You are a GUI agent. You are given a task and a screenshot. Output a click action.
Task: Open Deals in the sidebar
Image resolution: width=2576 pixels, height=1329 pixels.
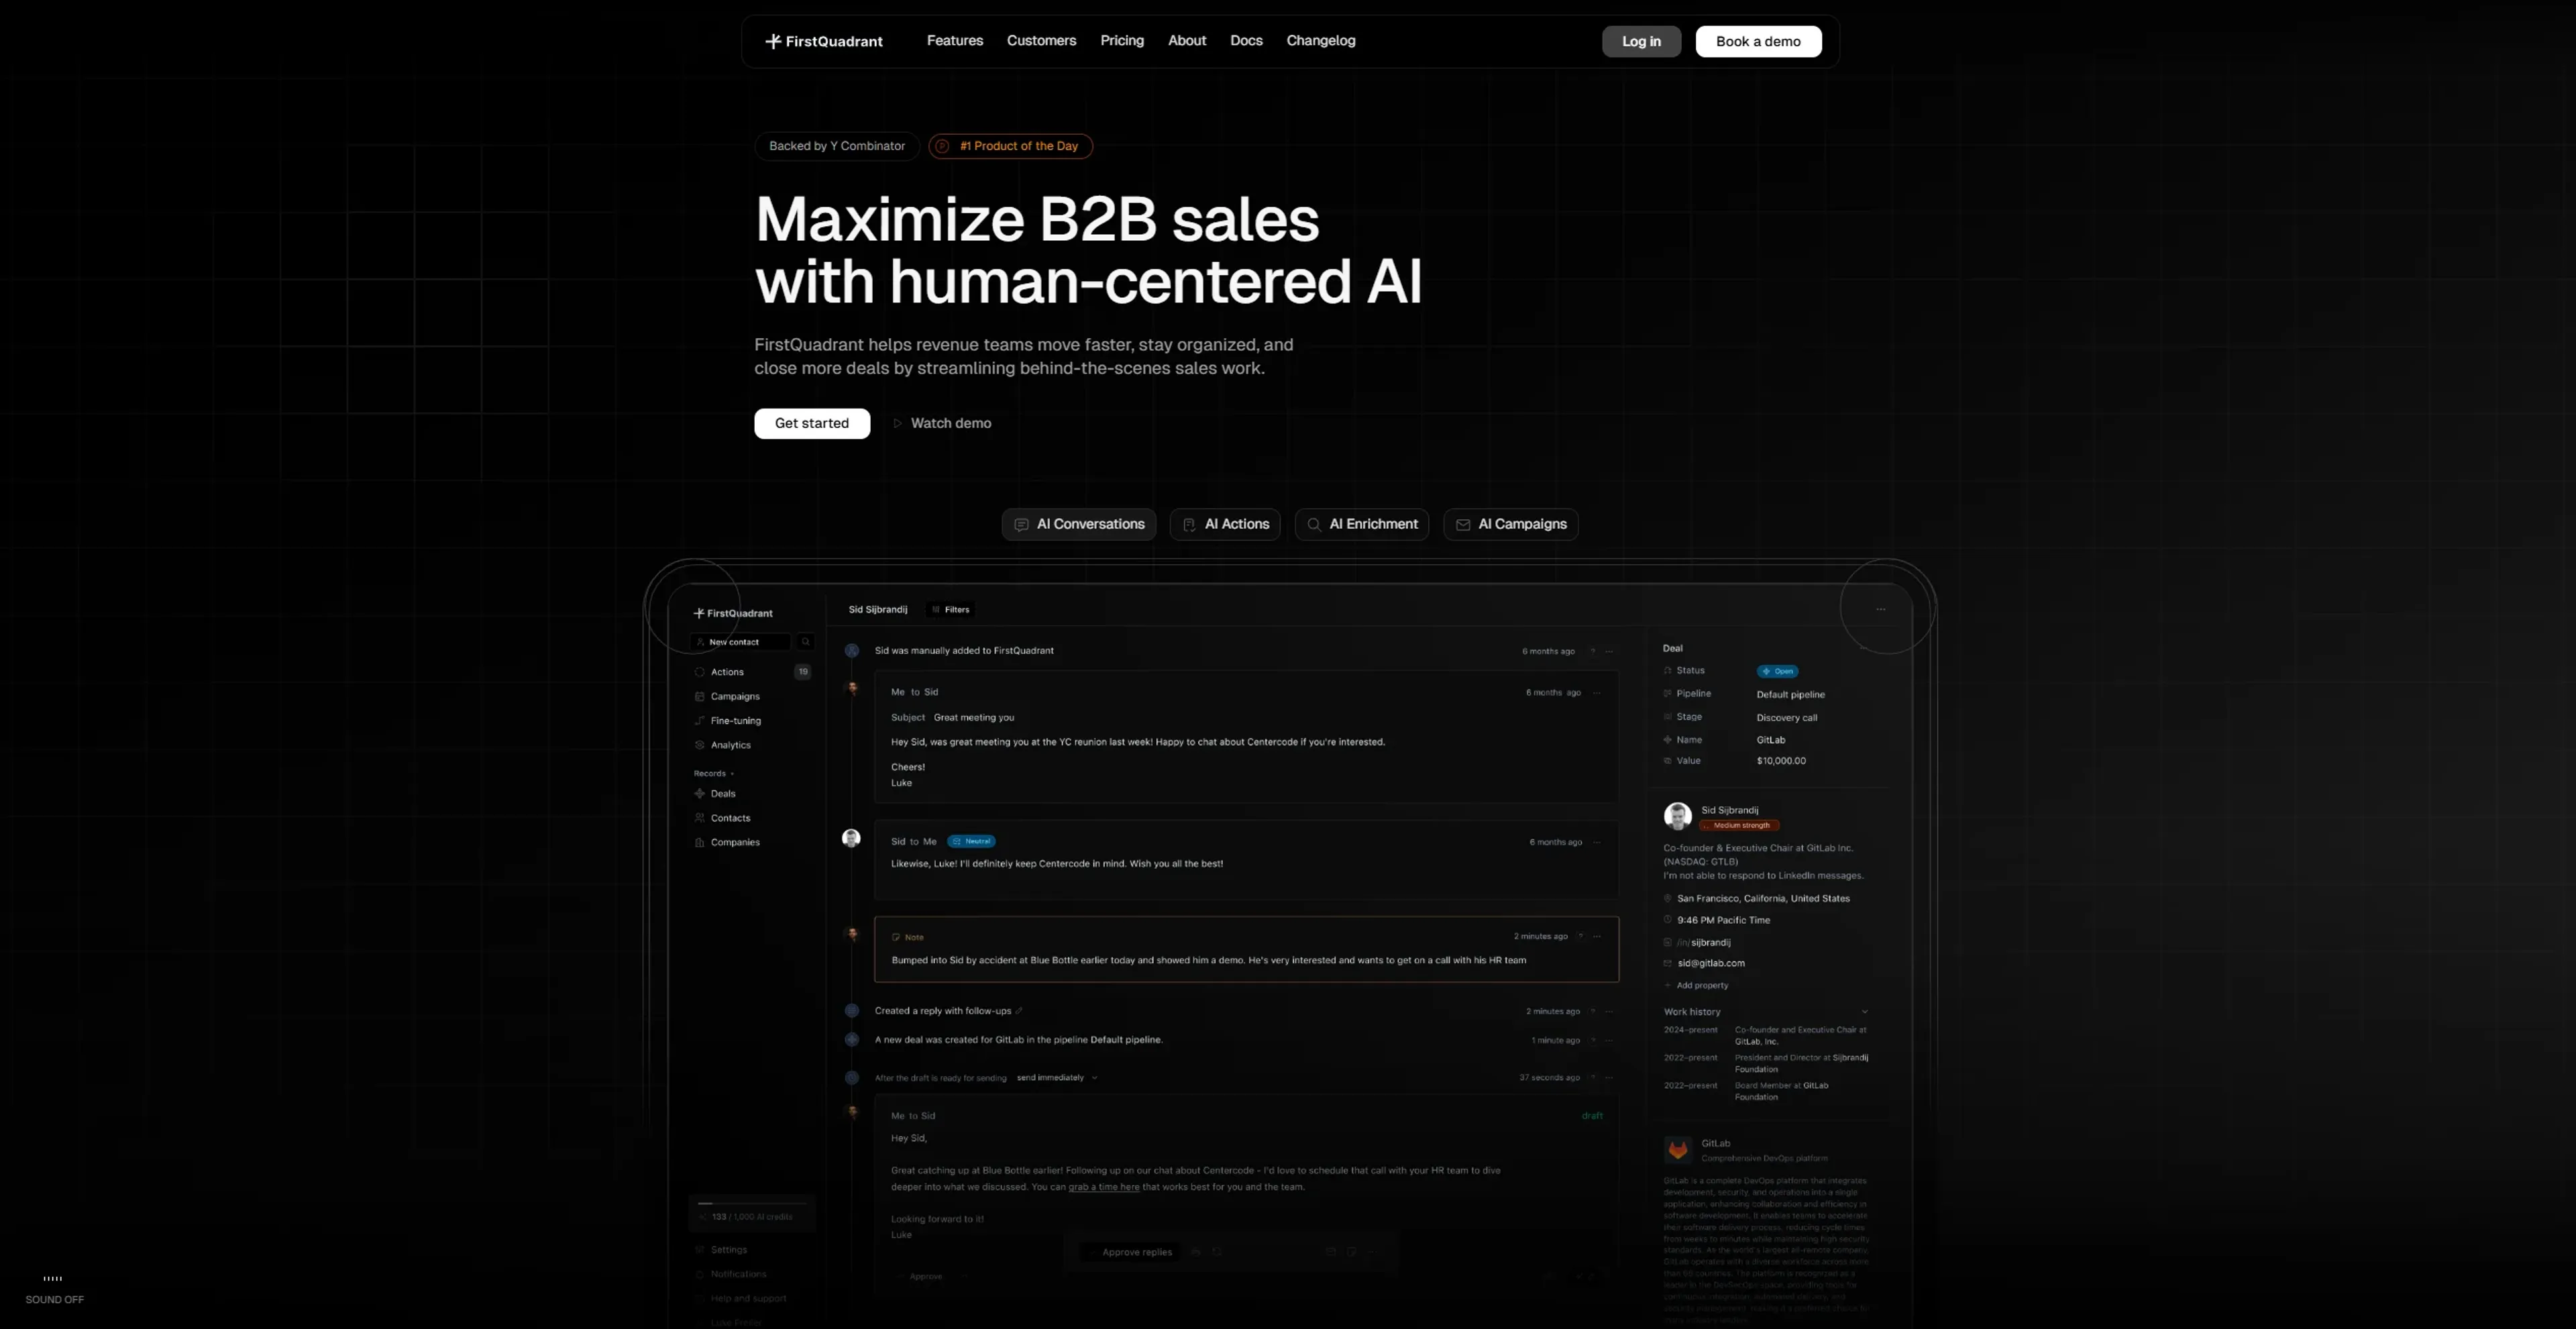[x=722, y=794]
